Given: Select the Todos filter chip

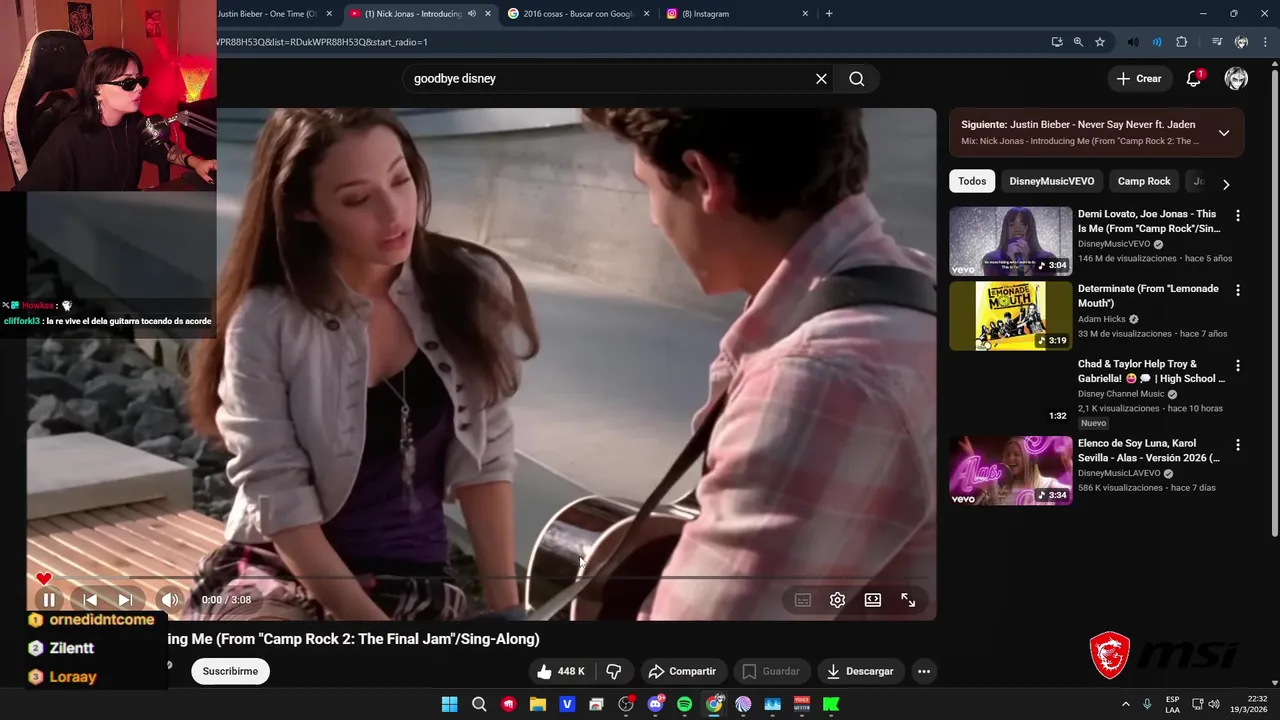Looking at the screenshot, I should [972, 181].
